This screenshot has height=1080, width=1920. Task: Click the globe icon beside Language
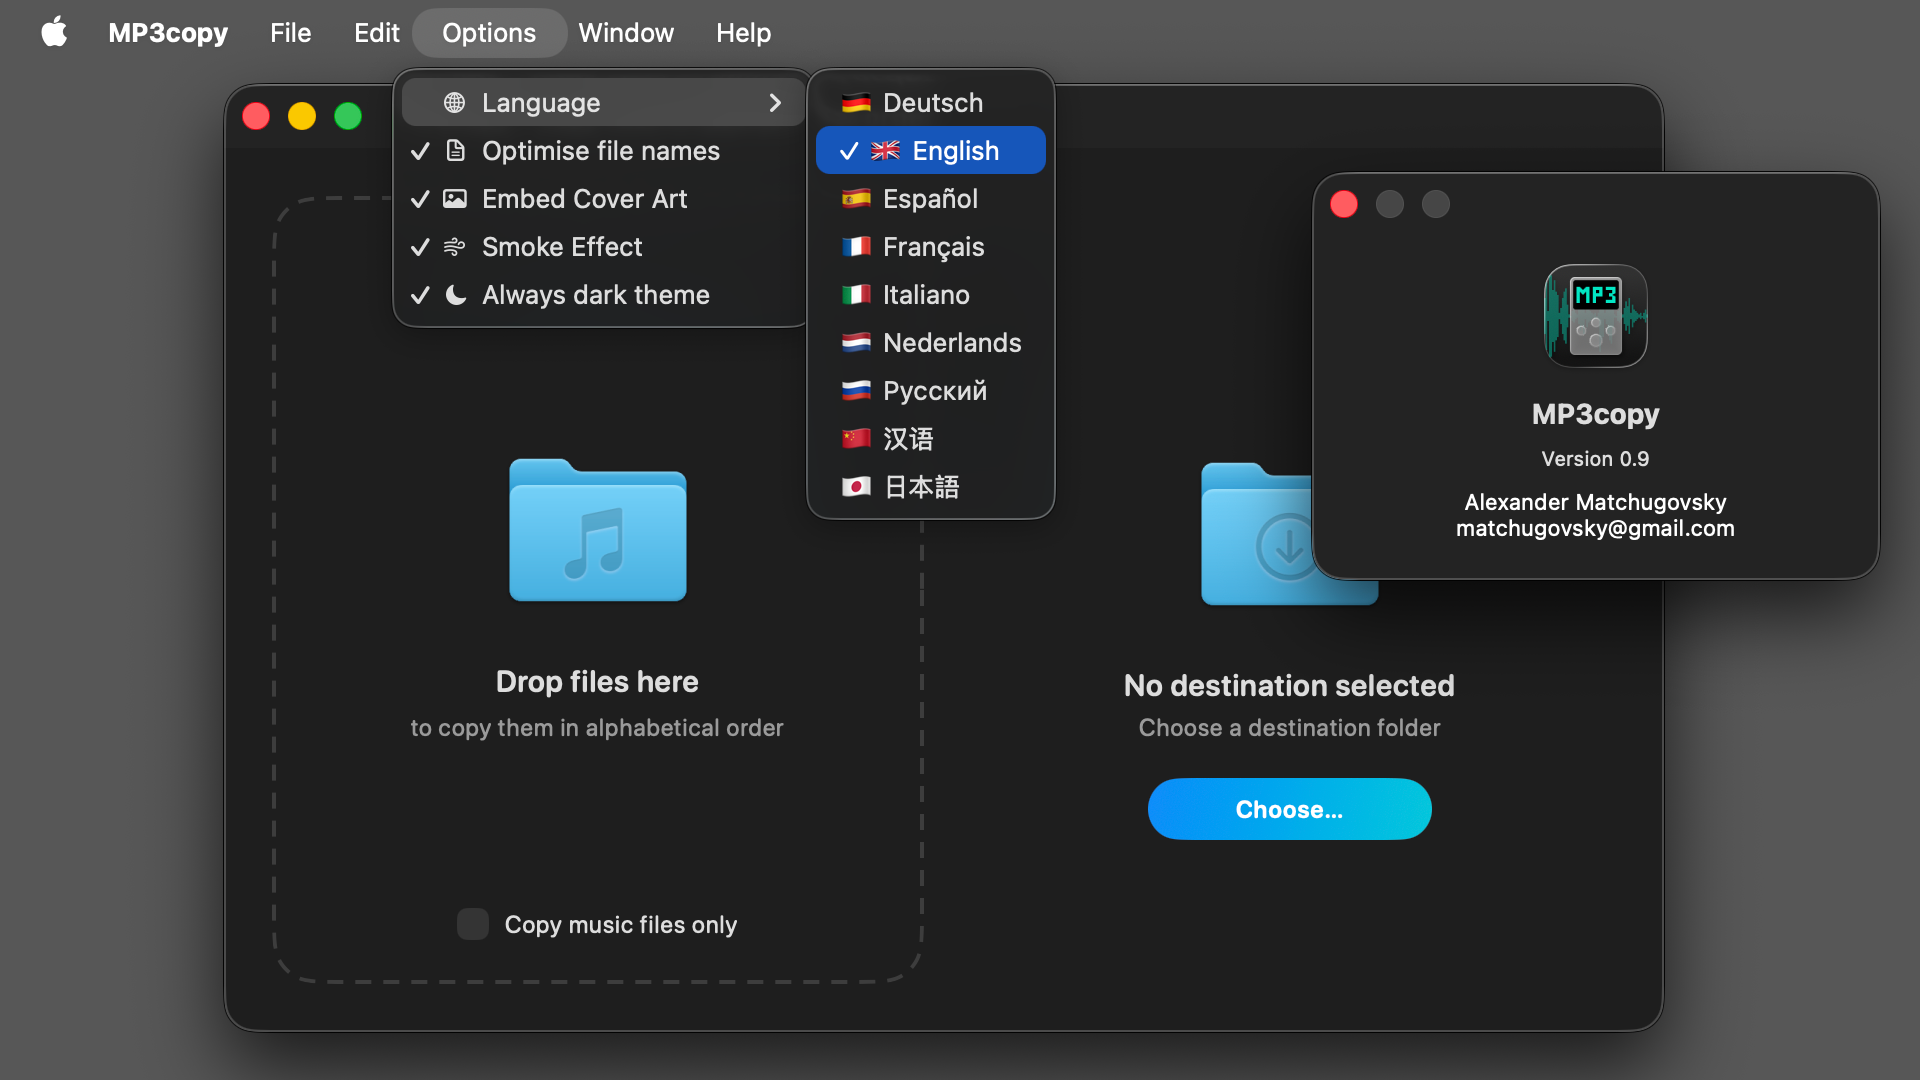455,103
